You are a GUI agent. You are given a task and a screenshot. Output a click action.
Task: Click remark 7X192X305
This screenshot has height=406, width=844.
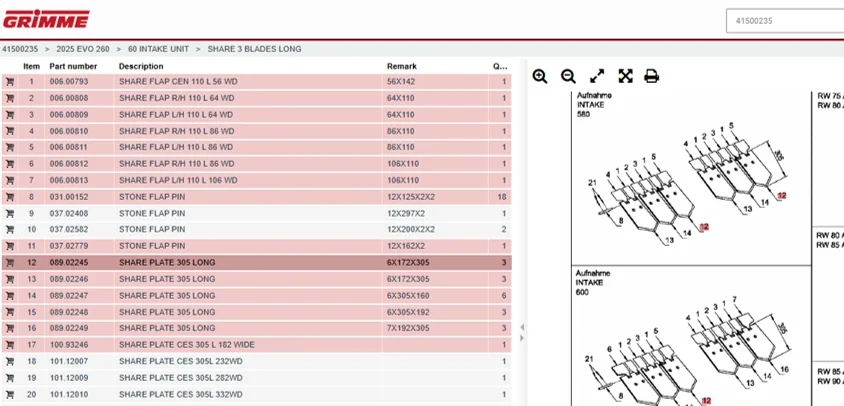[408, 328]
